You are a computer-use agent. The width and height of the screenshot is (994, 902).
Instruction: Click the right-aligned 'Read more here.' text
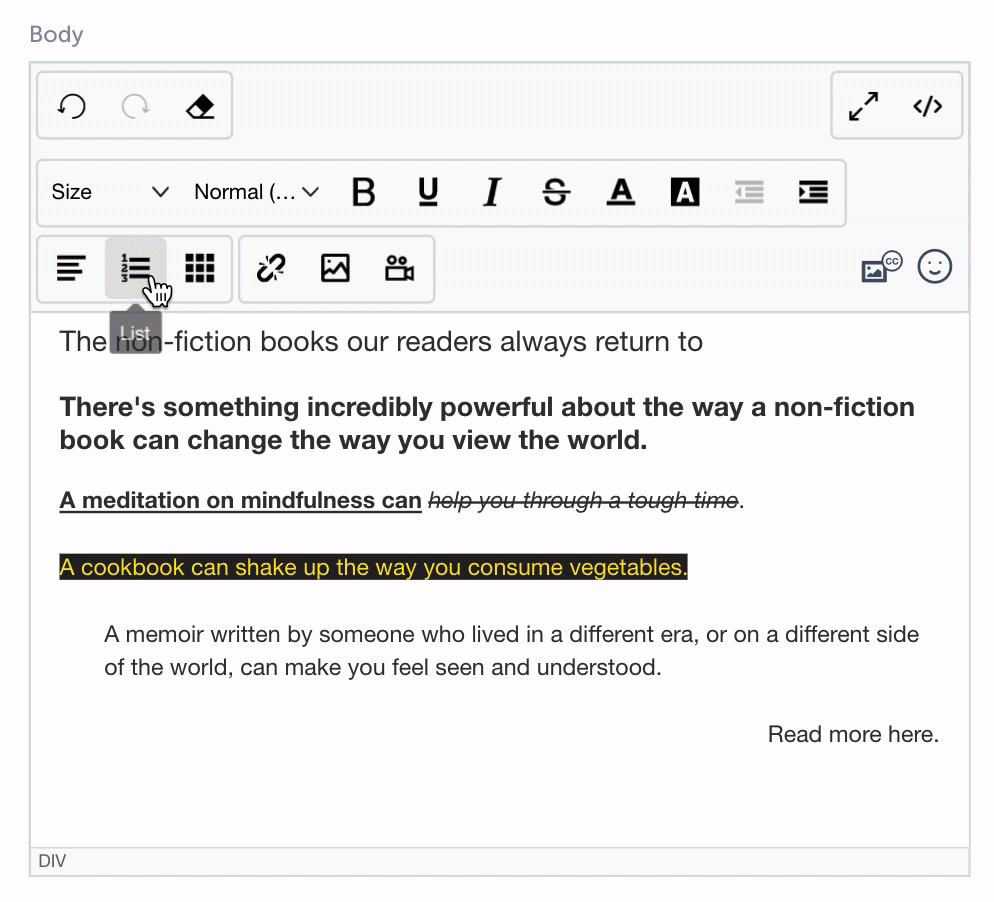pyautogui.click(x=853, y=734)
